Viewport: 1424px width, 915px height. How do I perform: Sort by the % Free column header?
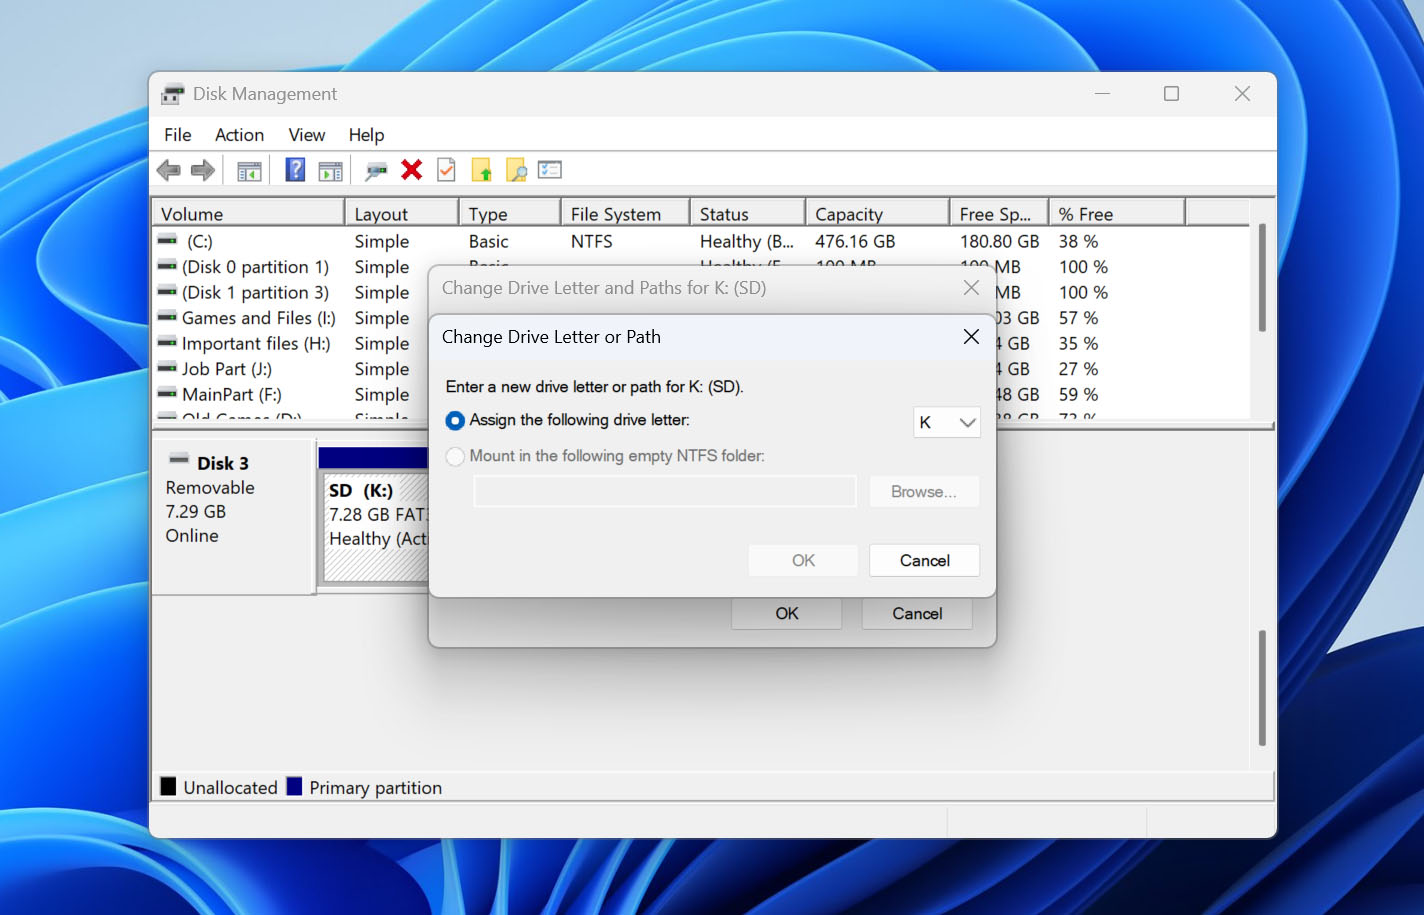(1117, 214)
